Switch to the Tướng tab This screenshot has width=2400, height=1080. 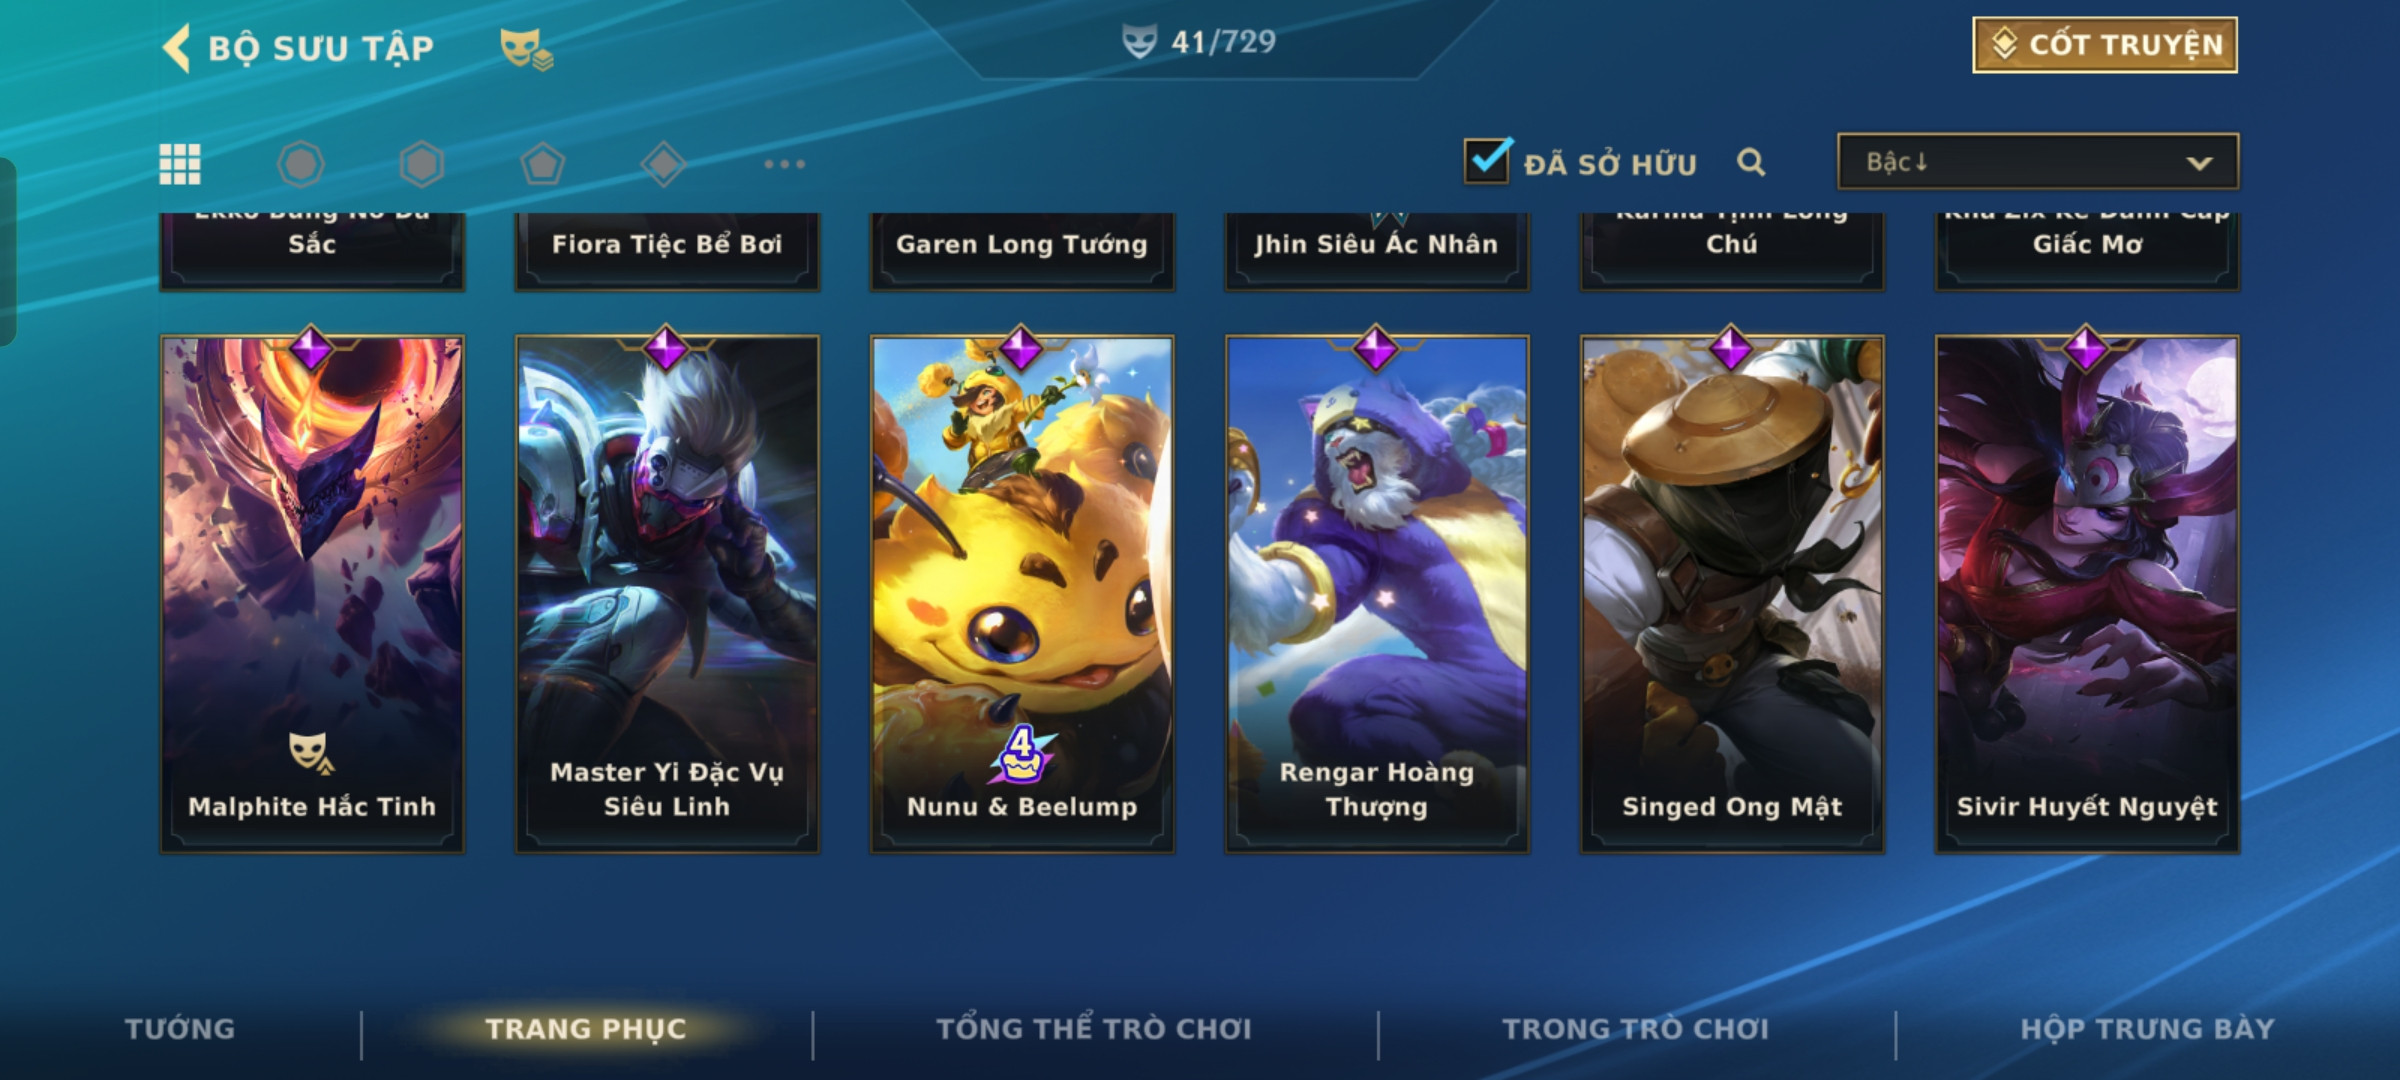[180, 1029]
